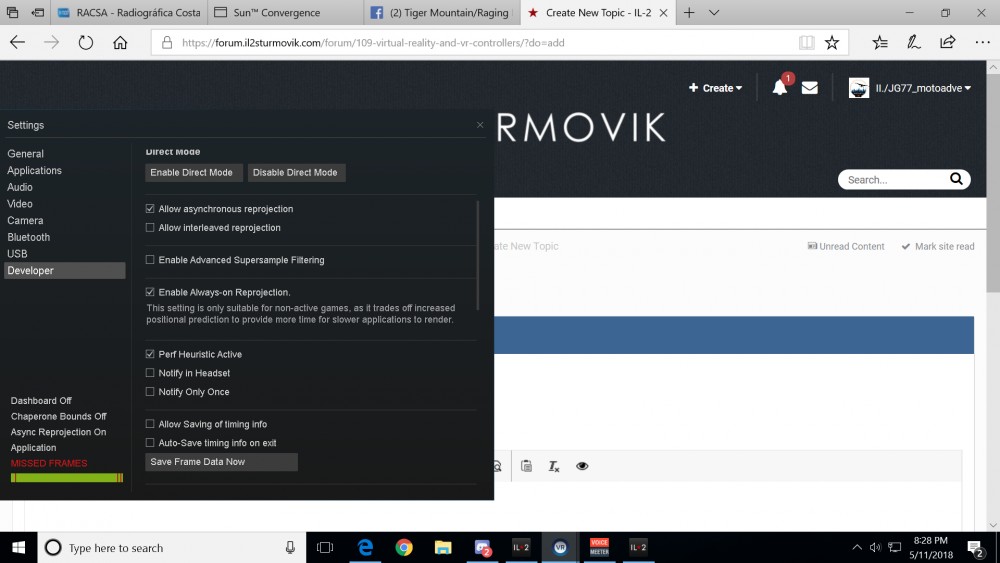Open the favorites hub

pos(880,43)
